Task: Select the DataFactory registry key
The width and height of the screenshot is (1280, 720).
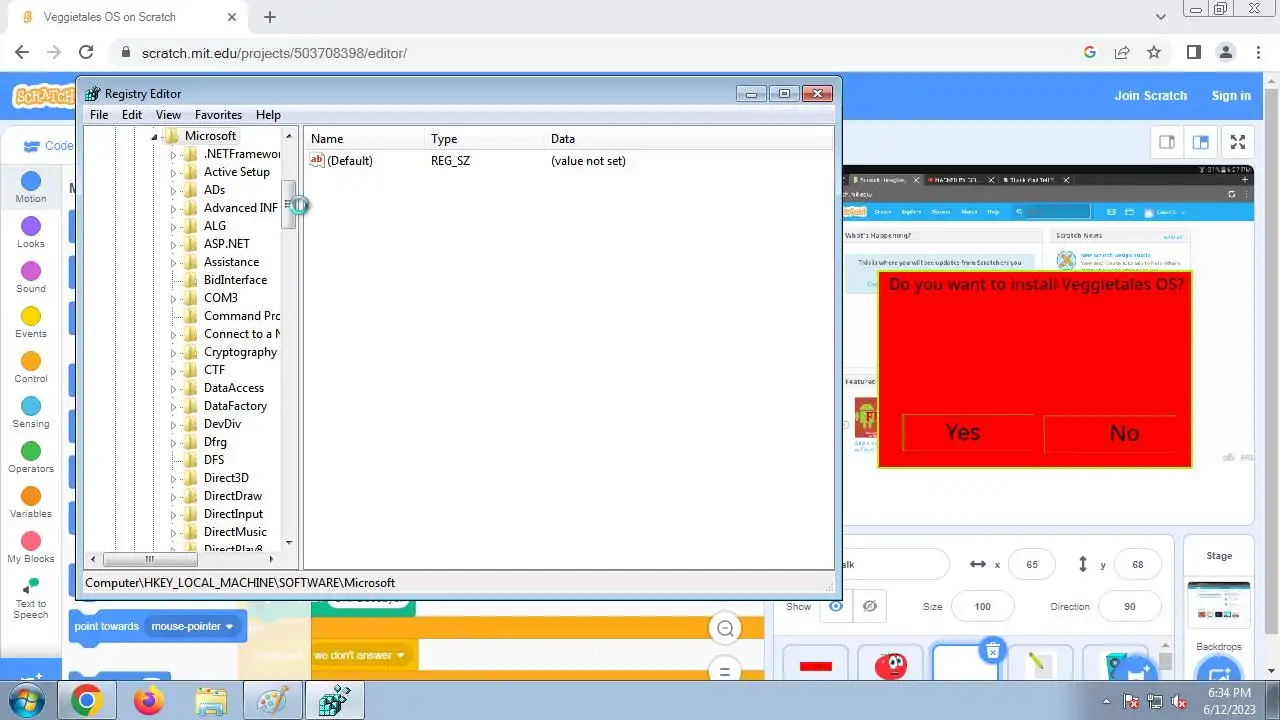Action: [x=235, y=406]
